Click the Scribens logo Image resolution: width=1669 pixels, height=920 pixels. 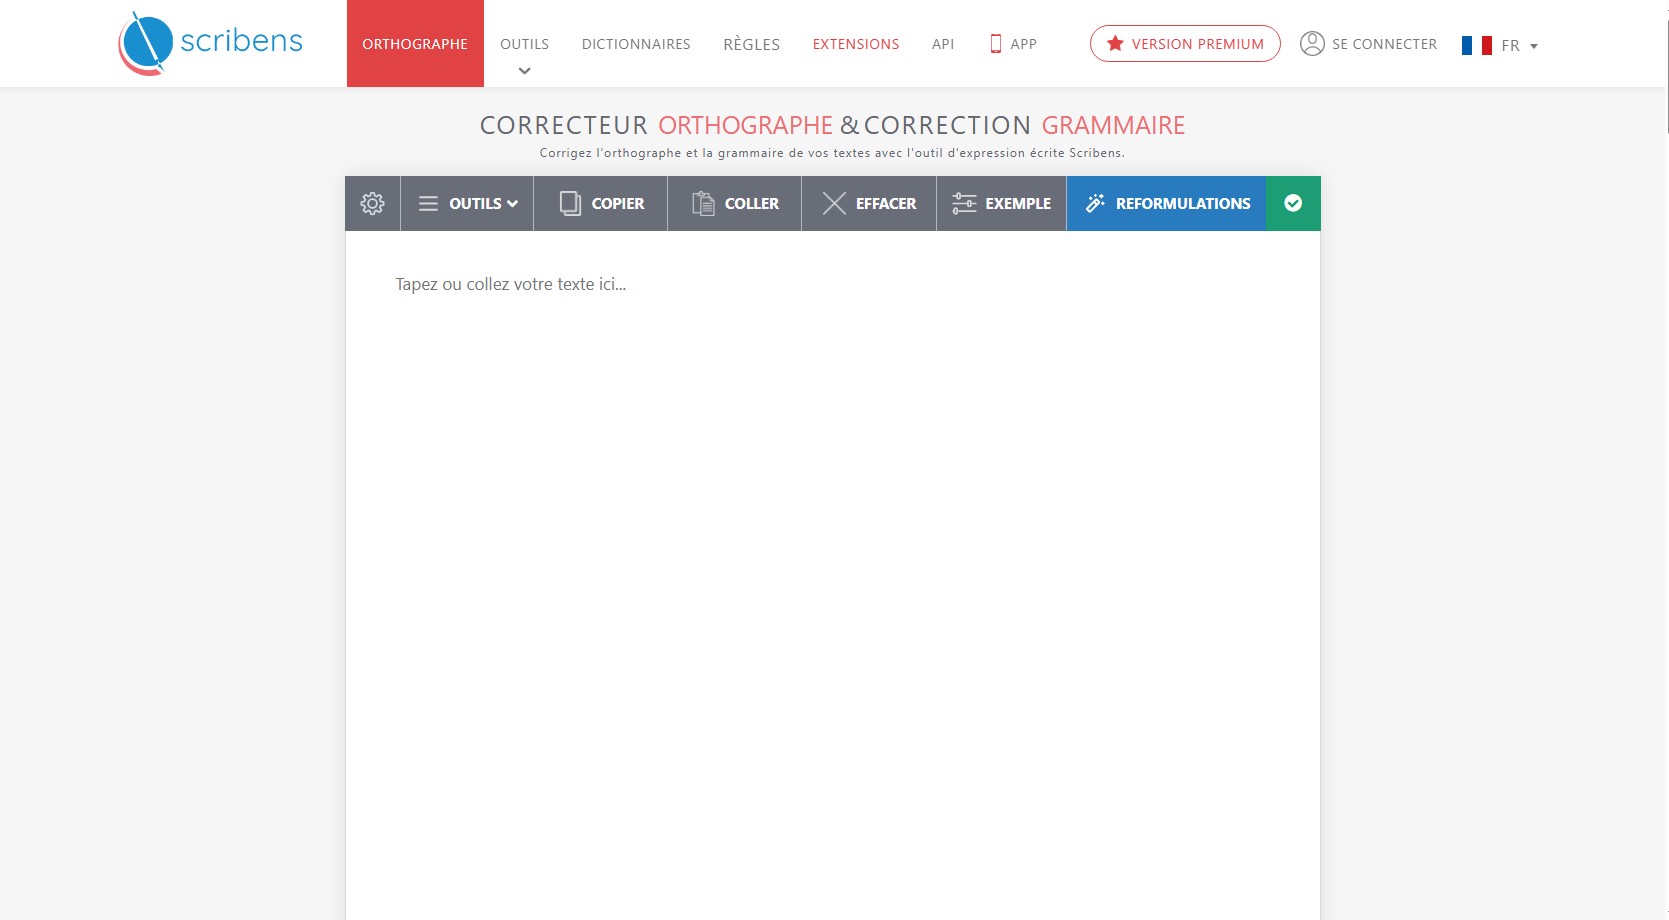click(211, 43)
